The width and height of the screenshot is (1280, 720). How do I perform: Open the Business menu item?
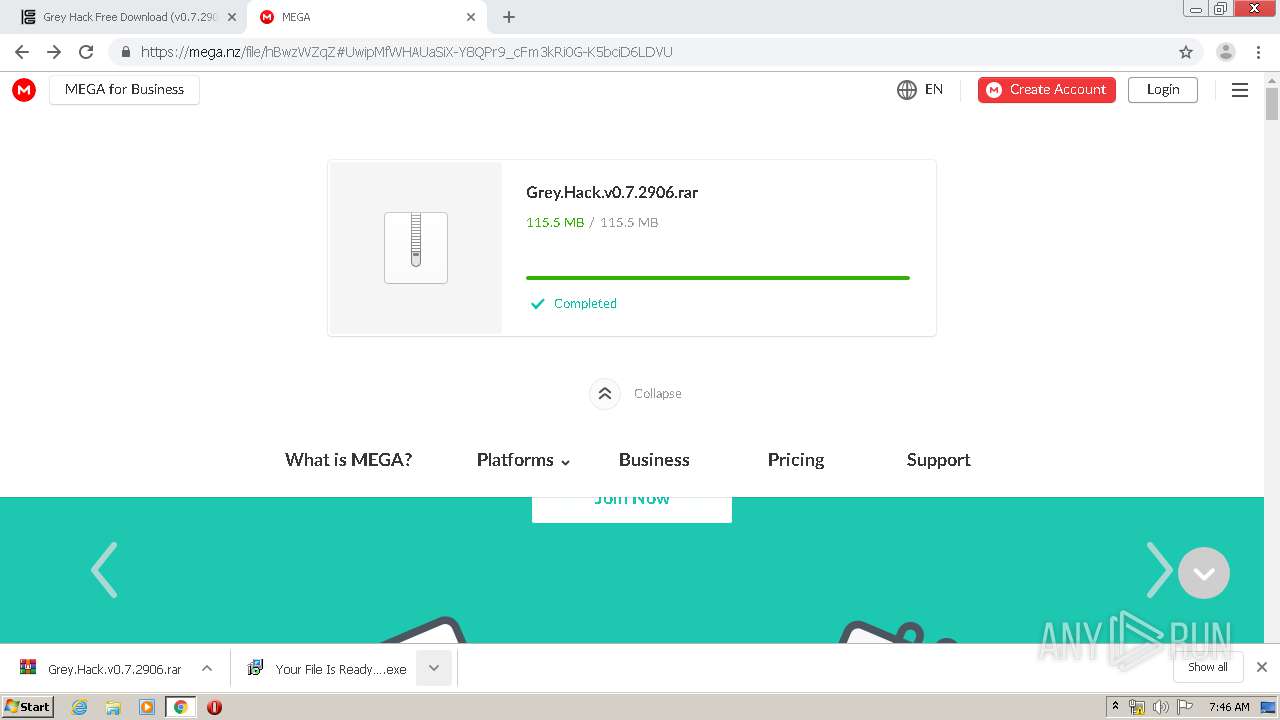(x=654, y=460)
